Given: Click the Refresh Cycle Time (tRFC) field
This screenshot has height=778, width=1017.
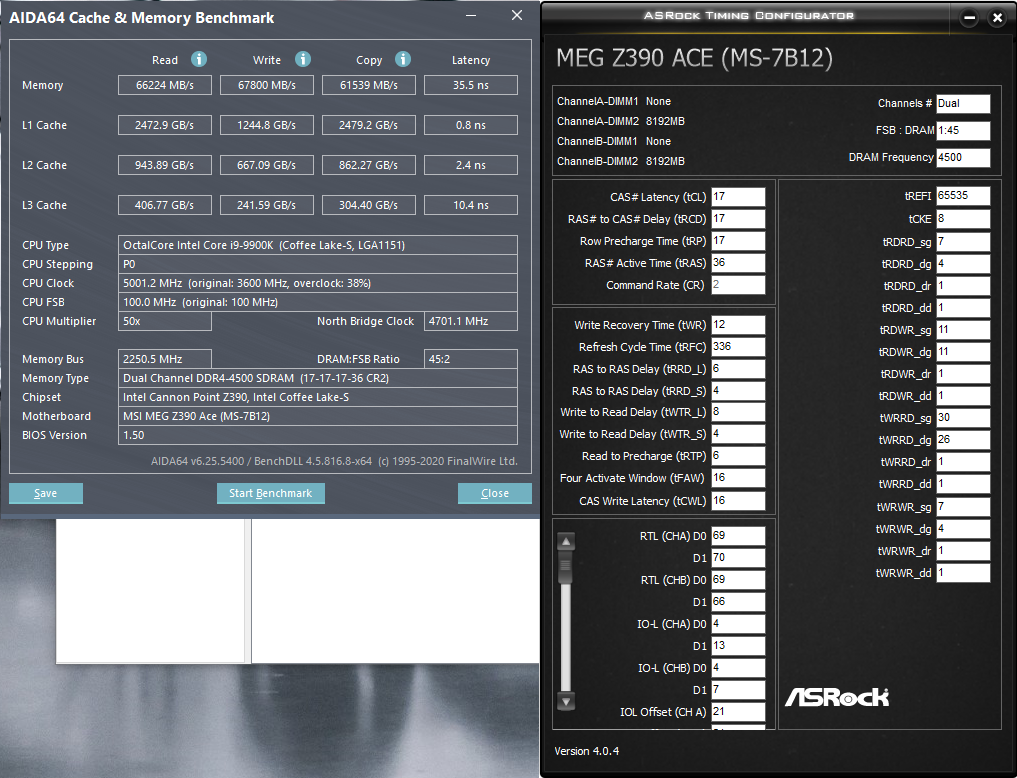Looking at the screenshot, I should pyautogui.click(x=738, y=347).
